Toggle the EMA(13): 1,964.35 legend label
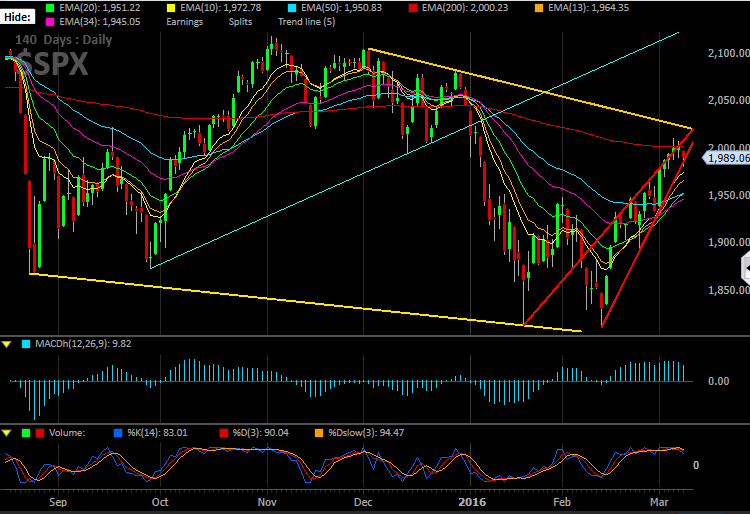 (x=588, y=8)
